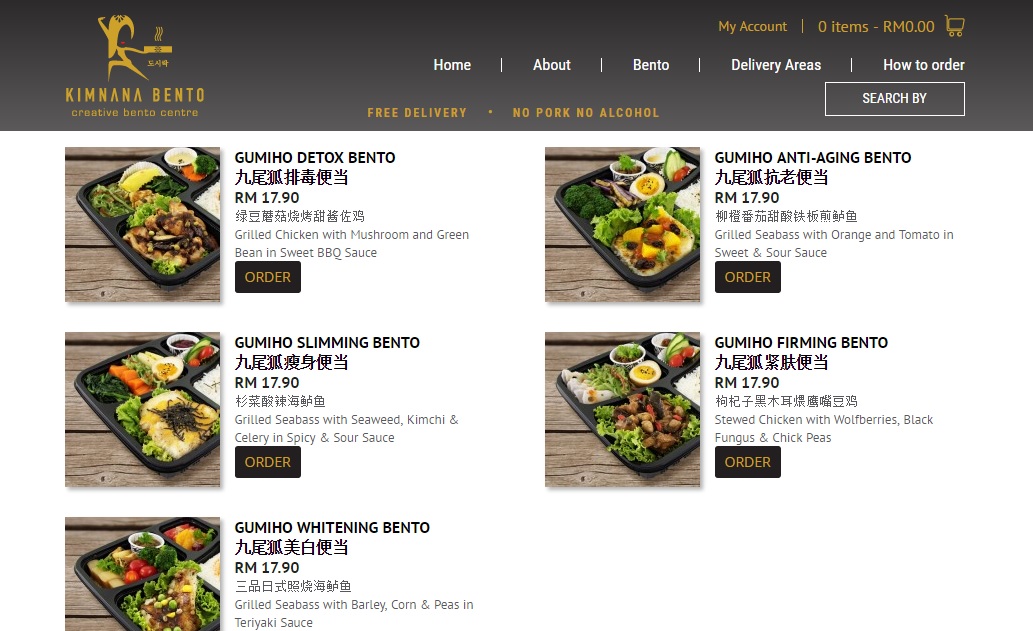
Task: Expand the SEARCH BY dropdown
Action: 895,99
